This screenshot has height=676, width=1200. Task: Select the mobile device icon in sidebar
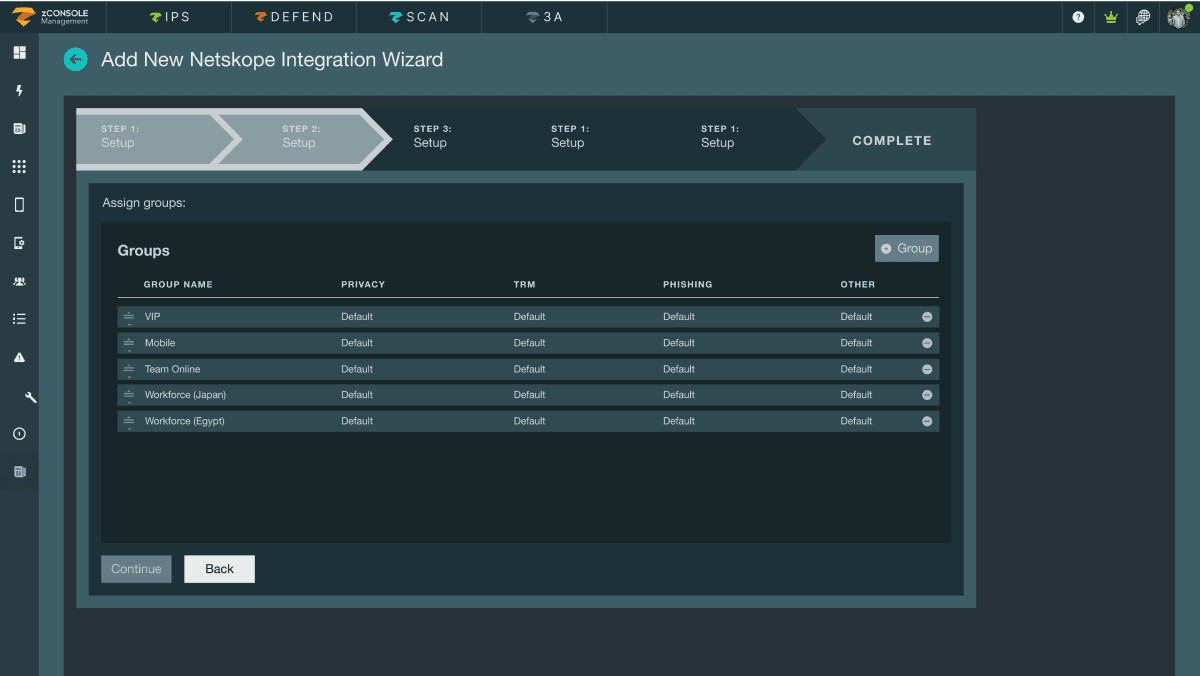click(18, 204)
